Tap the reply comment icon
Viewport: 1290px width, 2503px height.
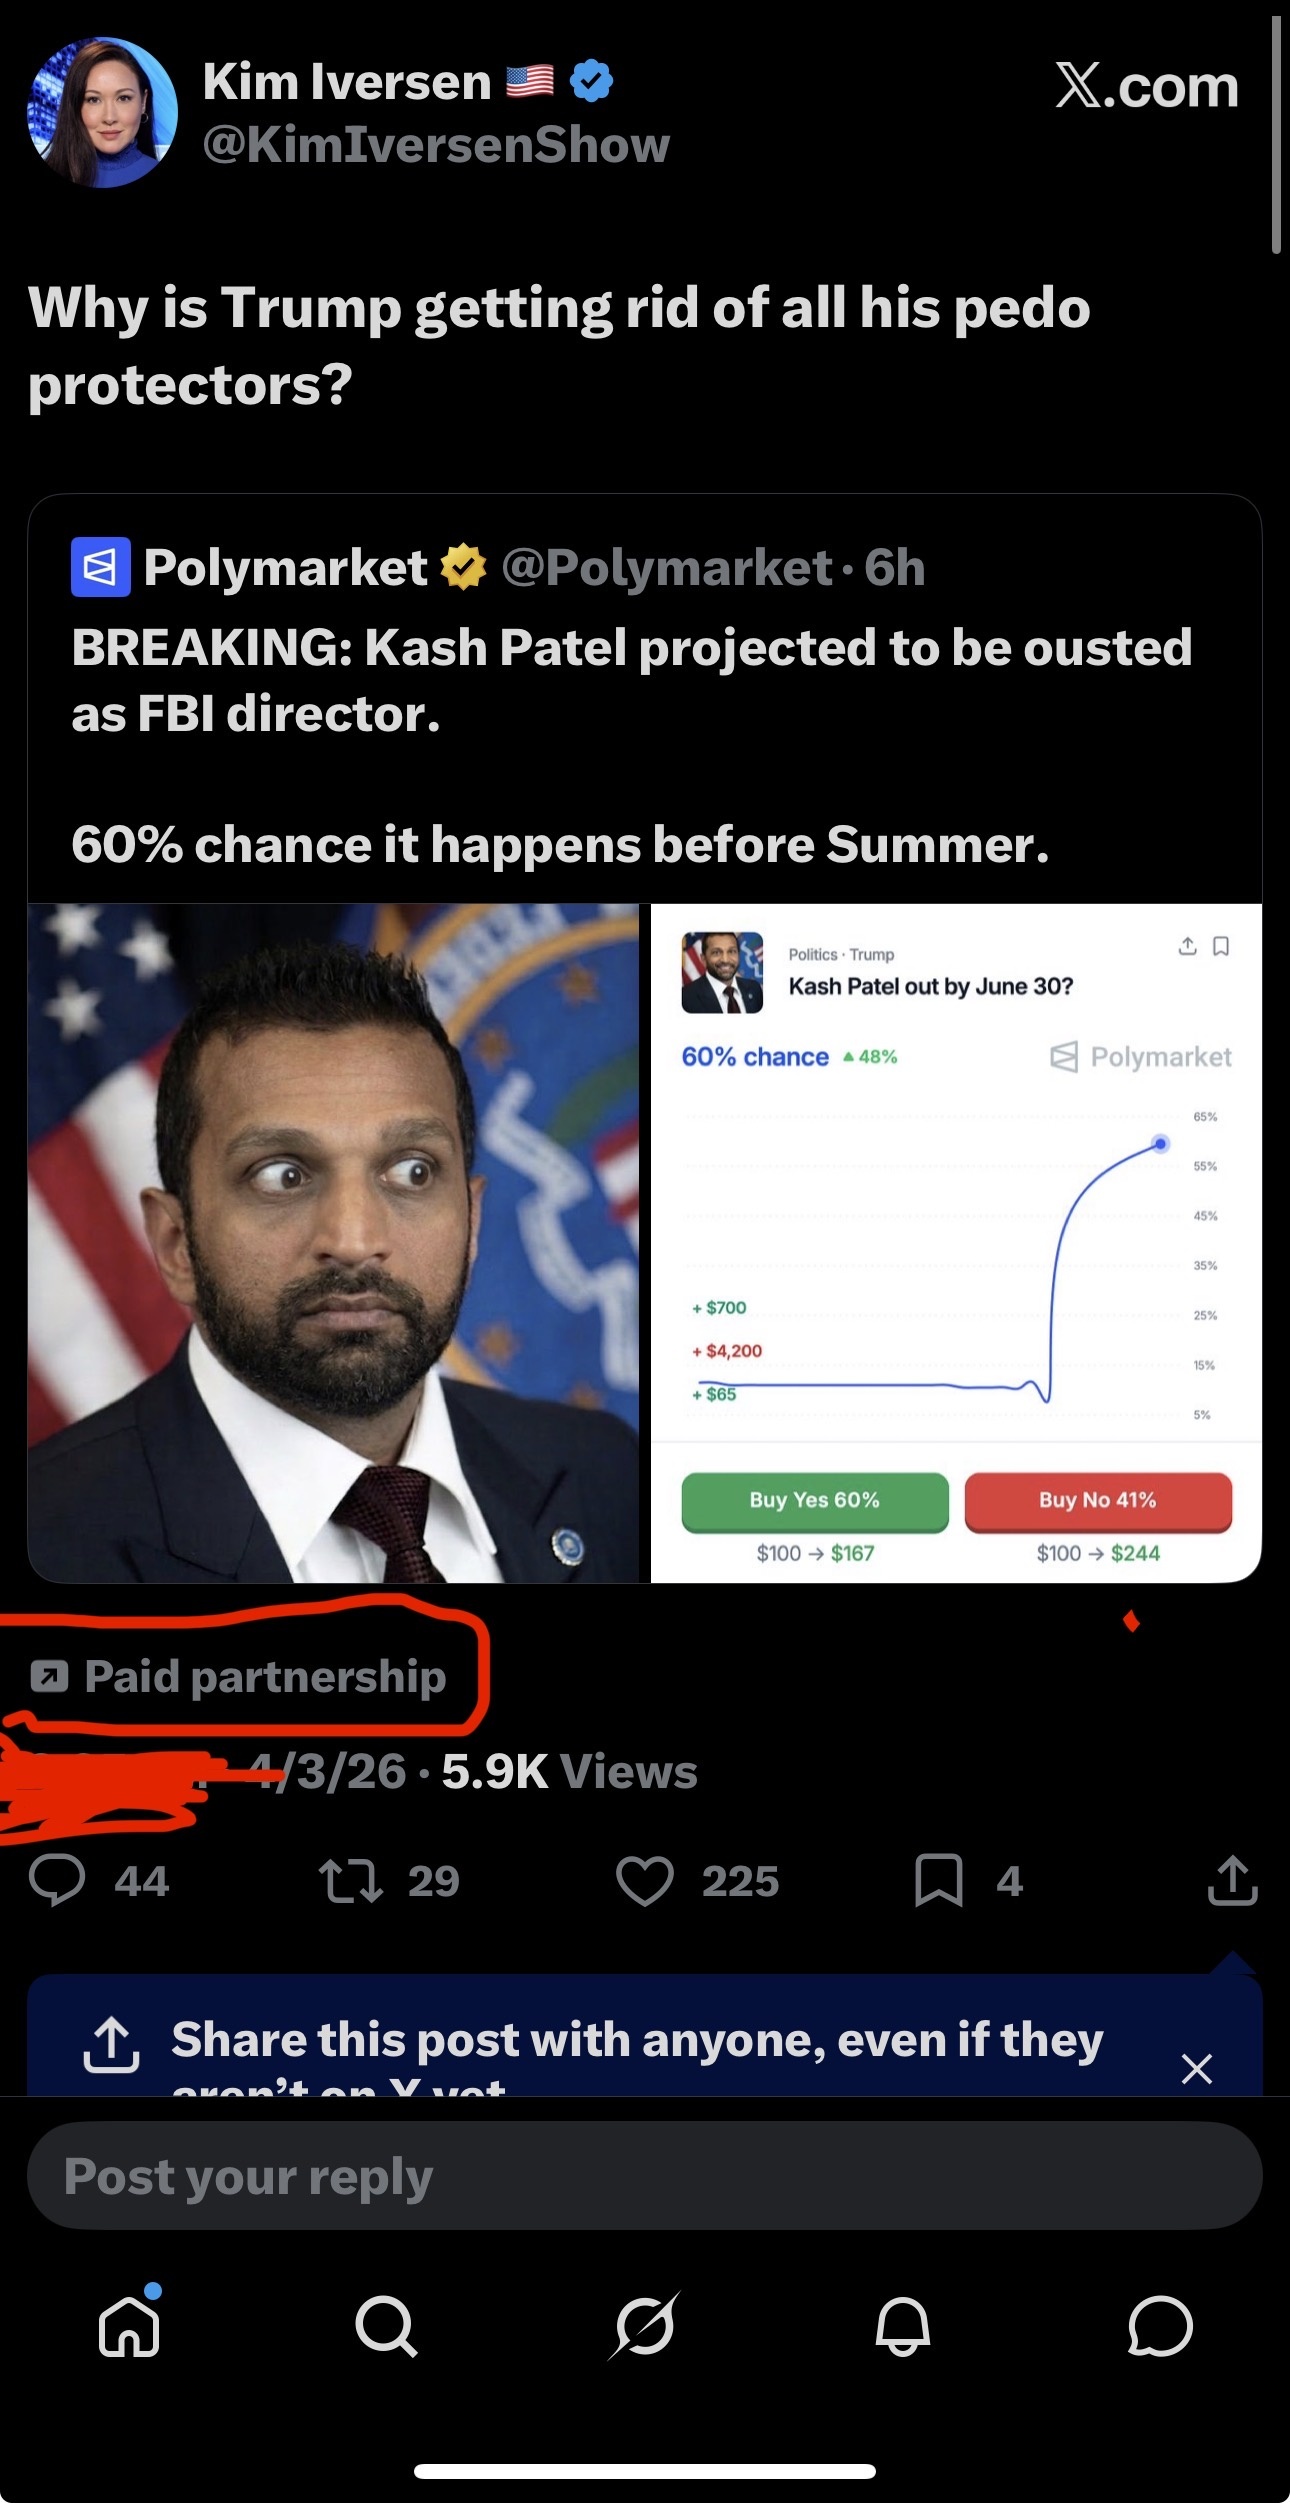click(57, 1881)
